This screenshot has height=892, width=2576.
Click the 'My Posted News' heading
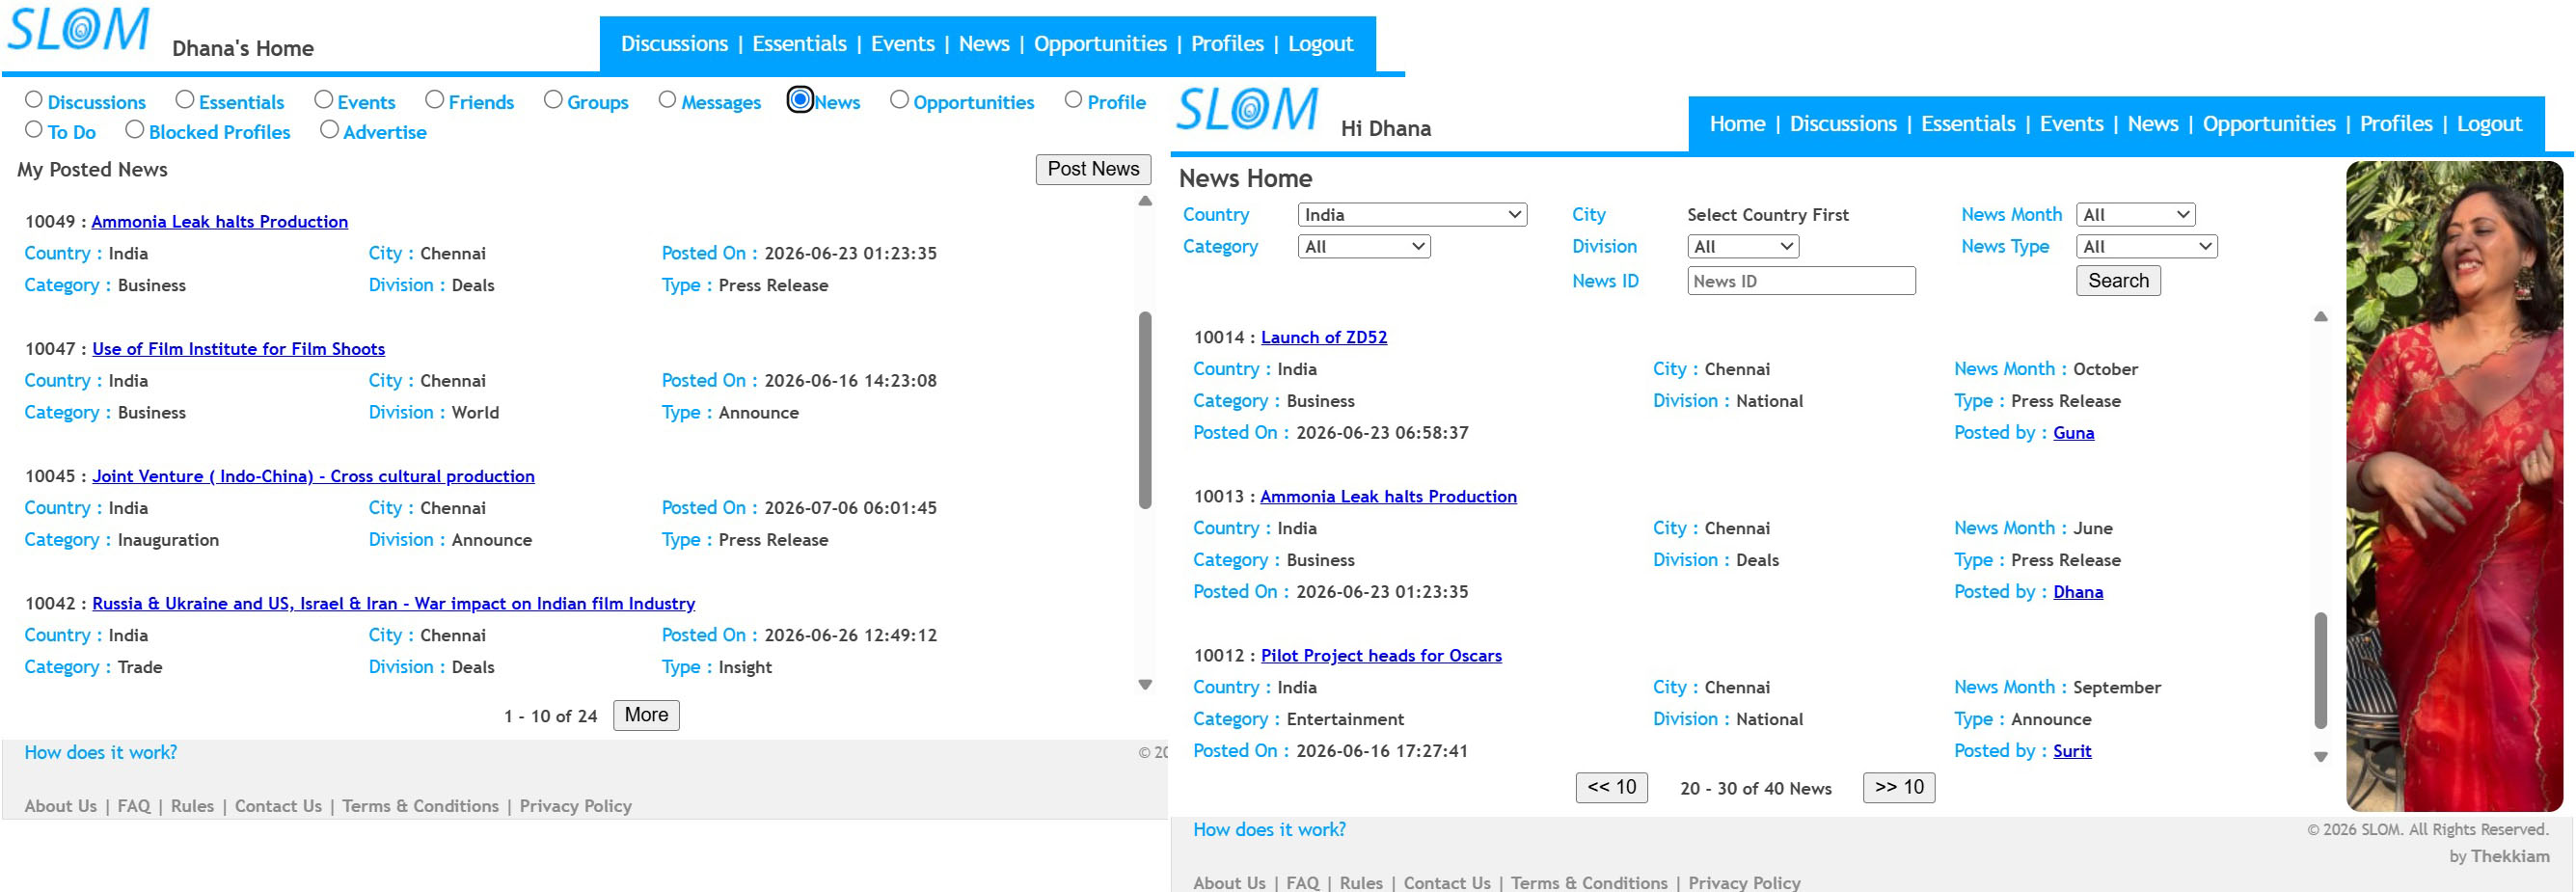pyautogui.click(x=92, y=170)
